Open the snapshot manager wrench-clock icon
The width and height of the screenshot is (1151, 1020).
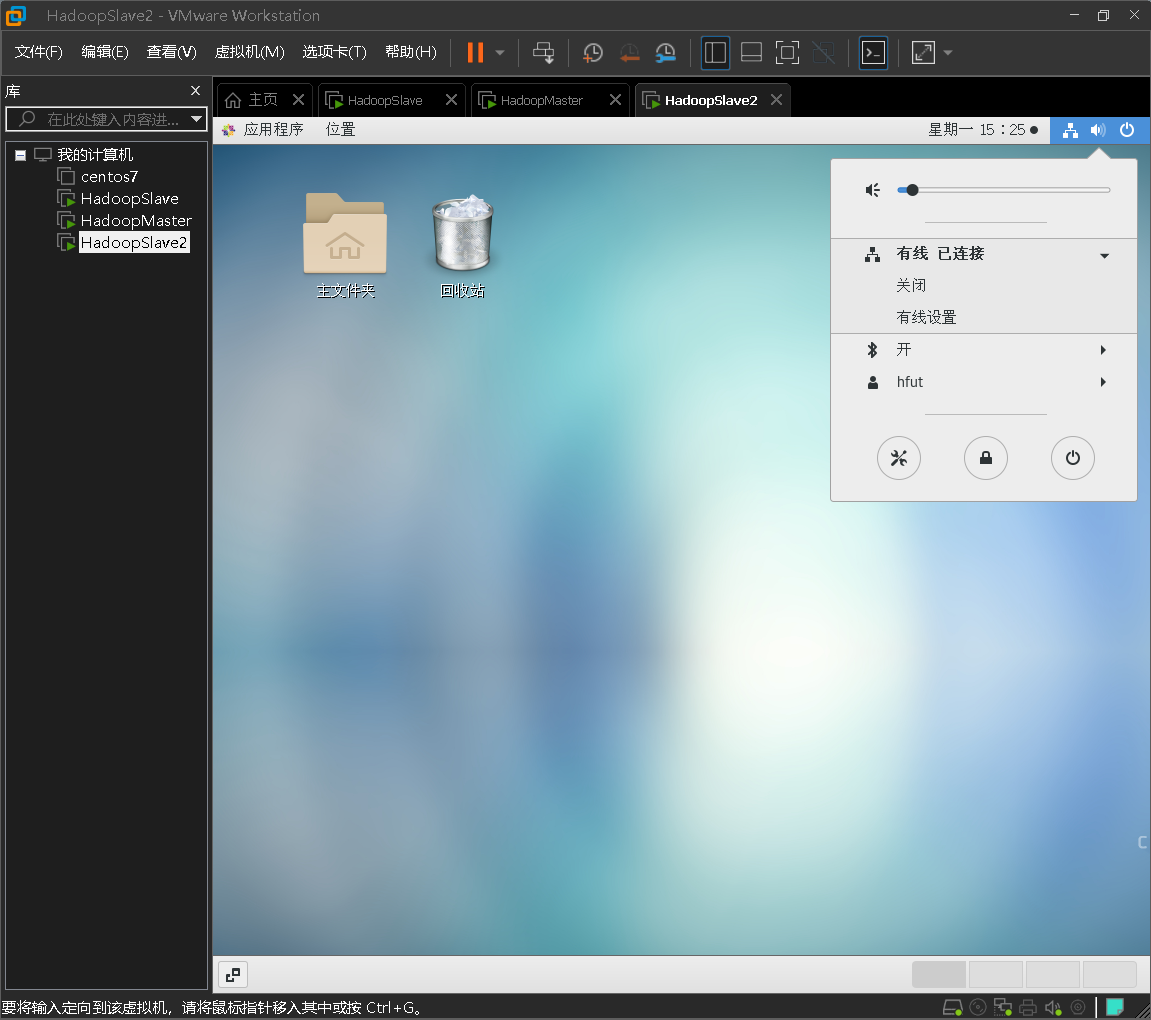(x=666, y=53)
